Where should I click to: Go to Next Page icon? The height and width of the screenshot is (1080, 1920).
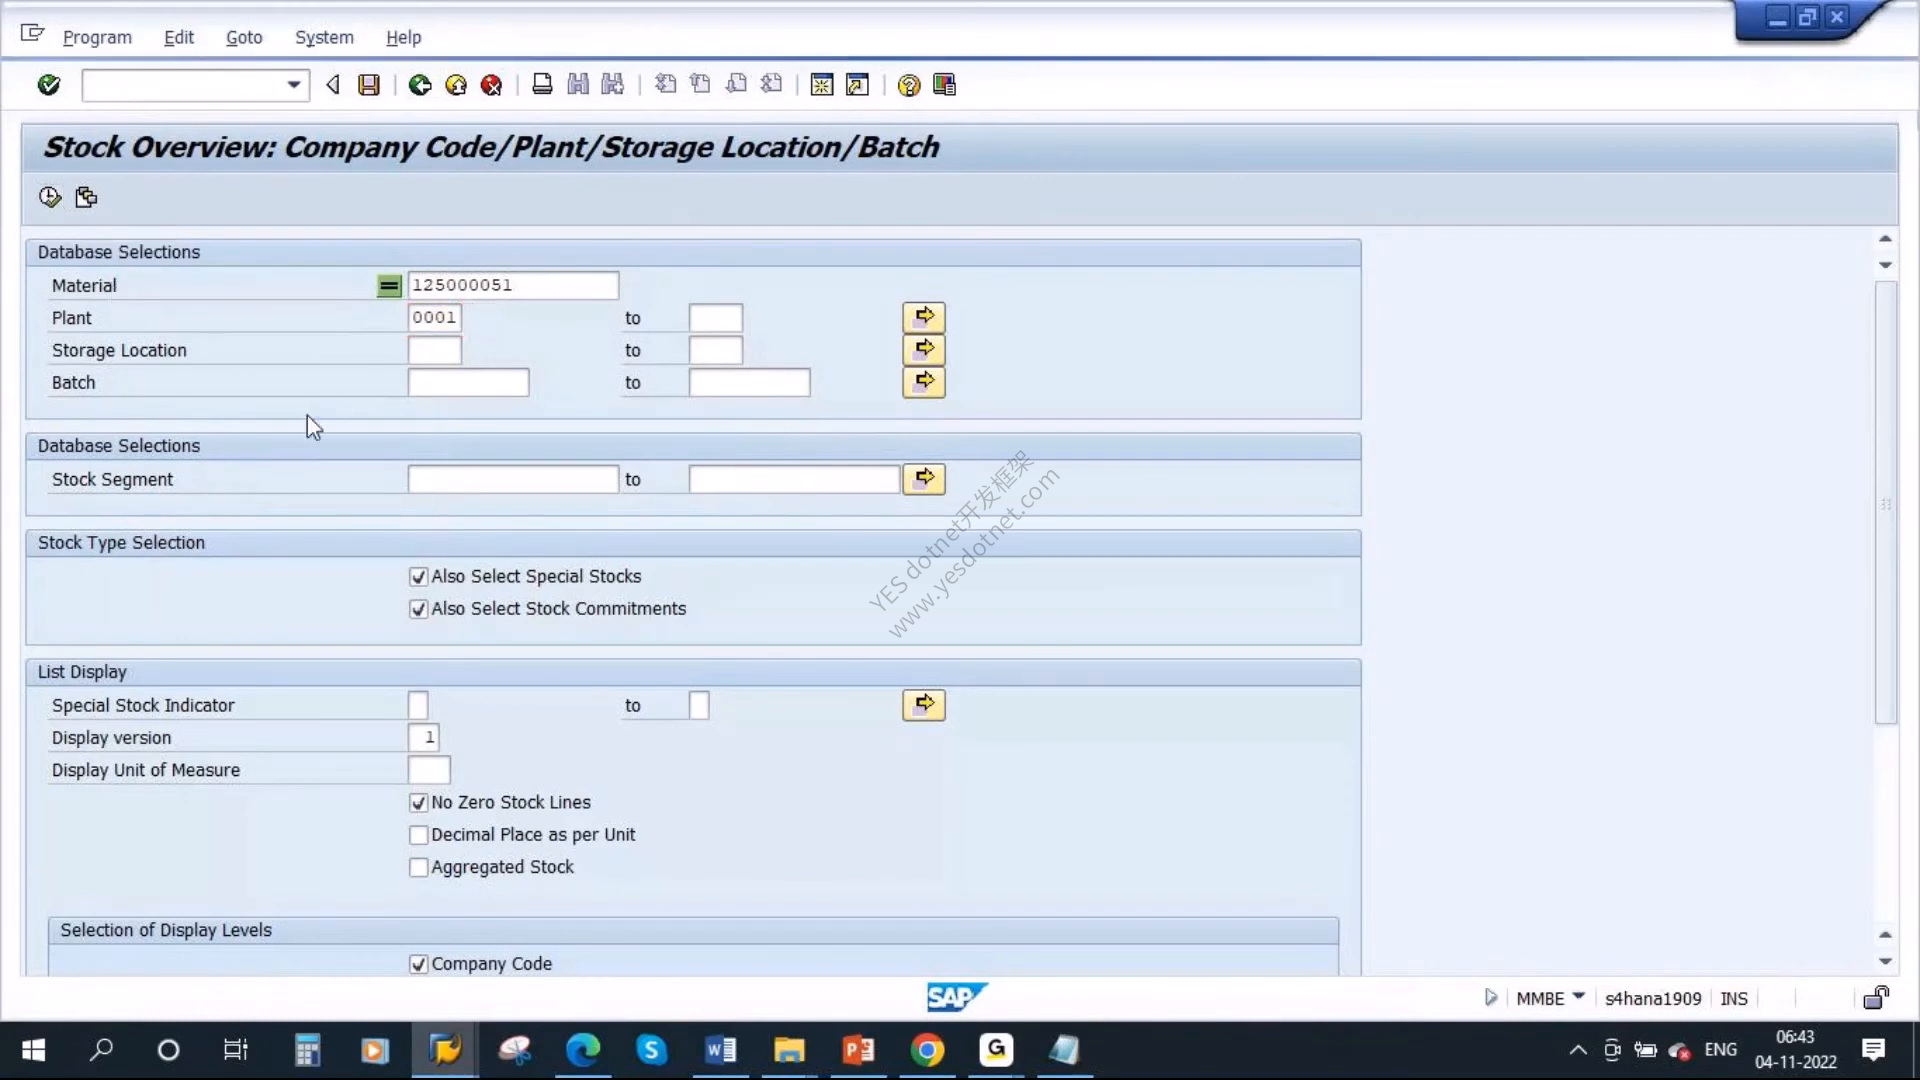pyautogui.click(x=736, y=85)
